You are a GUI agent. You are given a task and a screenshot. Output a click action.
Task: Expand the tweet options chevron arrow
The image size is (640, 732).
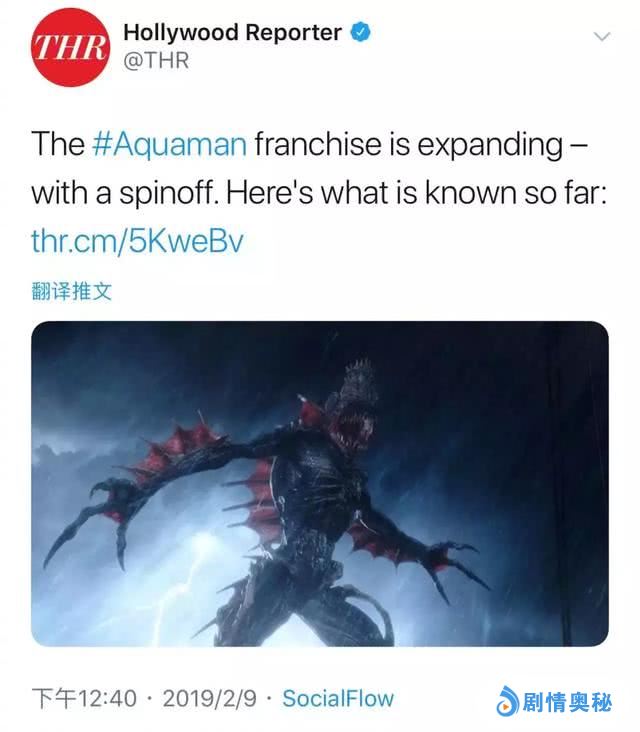(601, 36)
